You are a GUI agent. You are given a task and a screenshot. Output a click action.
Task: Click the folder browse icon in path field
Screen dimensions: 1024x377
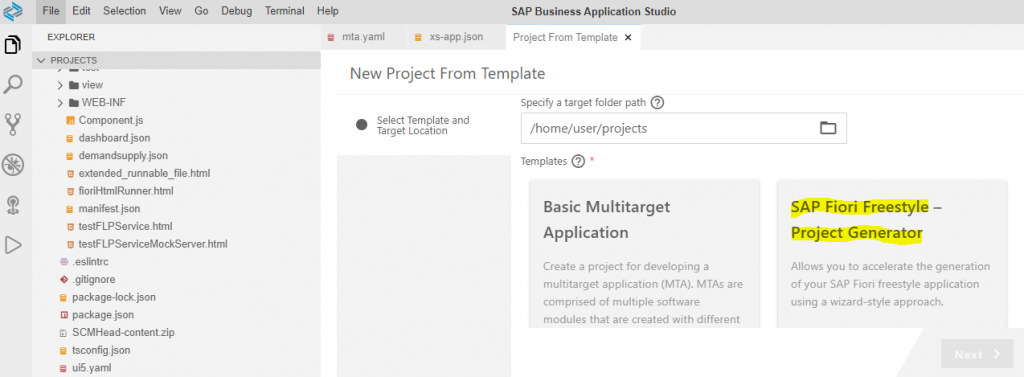pos(828,128)
